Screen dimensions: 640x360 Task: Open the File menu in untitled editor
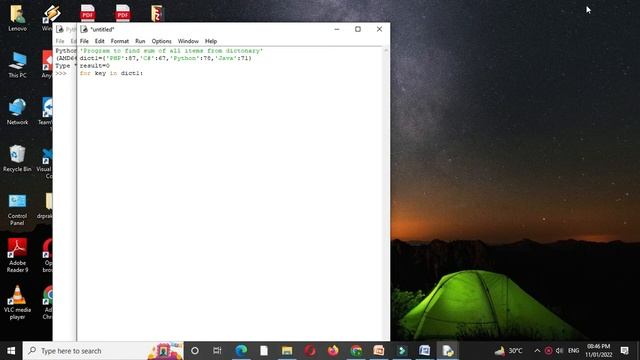coord(84,41)
